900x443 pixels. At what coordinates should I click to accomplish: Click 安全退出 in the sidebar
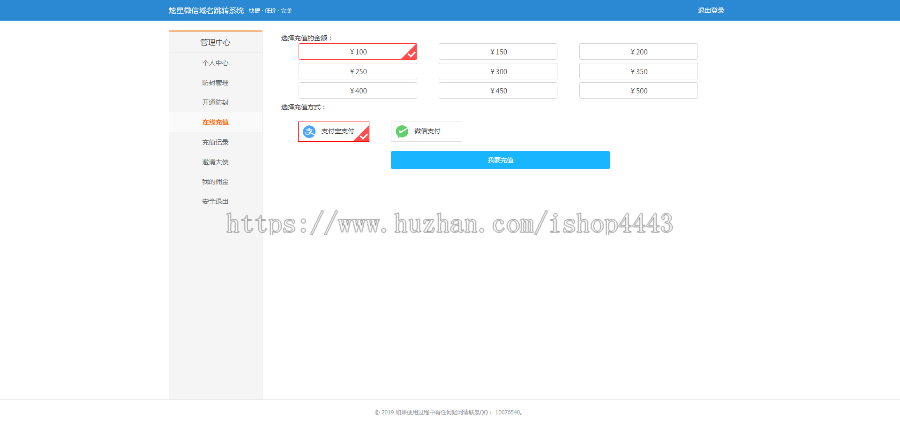[215, 201]
